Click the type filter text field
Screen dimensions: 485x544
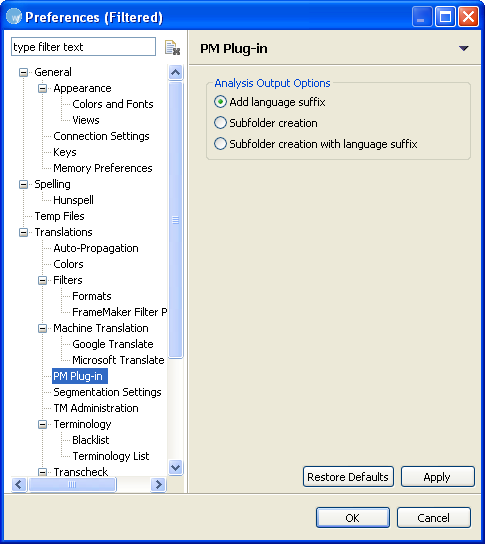[x=83, y=46]
